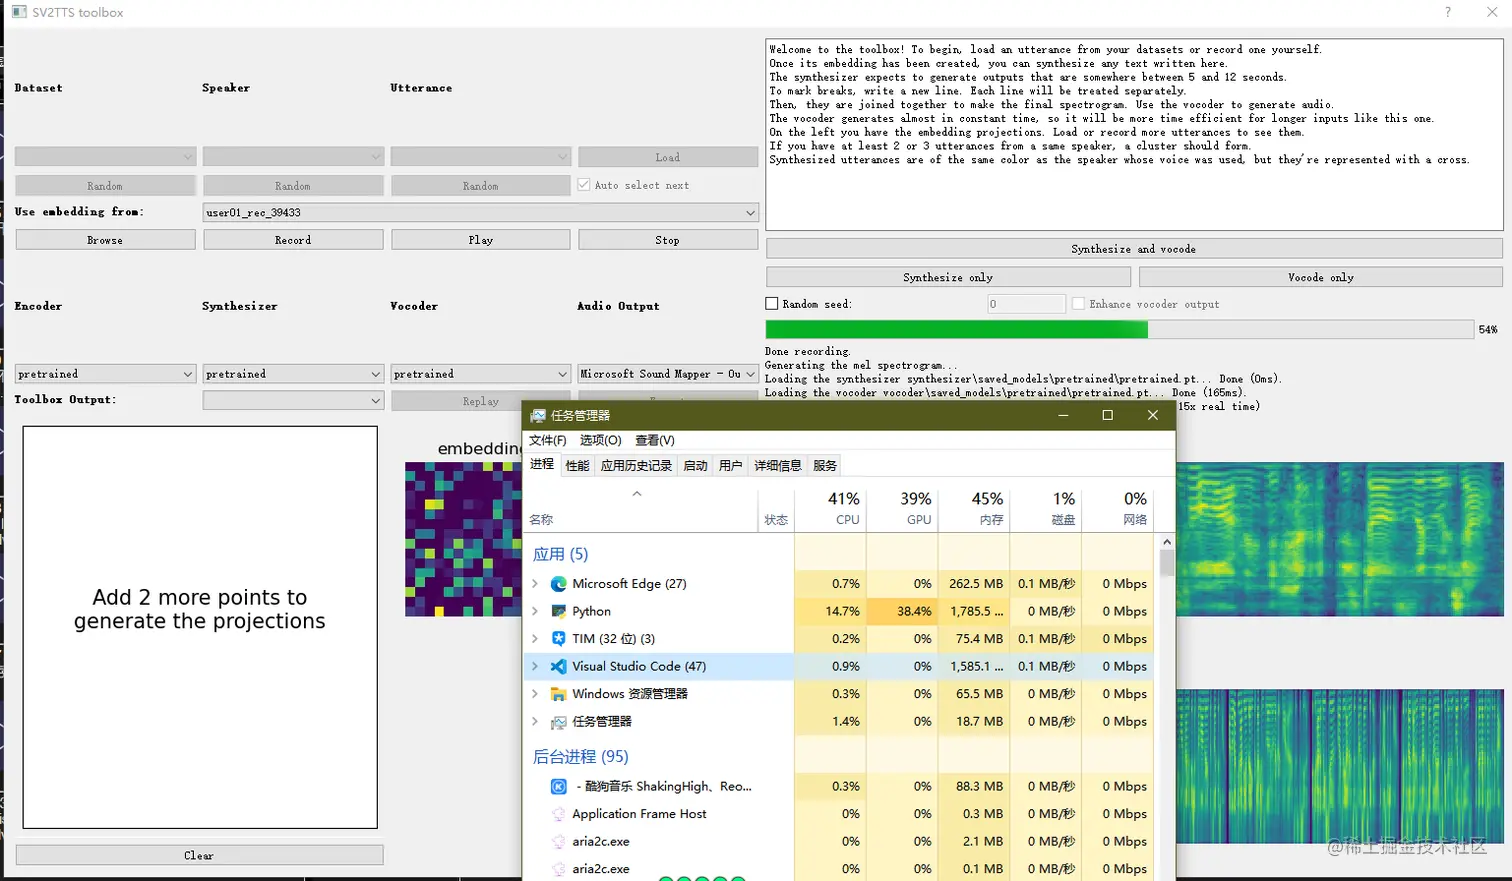Sort by the CPU column header

pyautogui.click(x=830, y=508)
